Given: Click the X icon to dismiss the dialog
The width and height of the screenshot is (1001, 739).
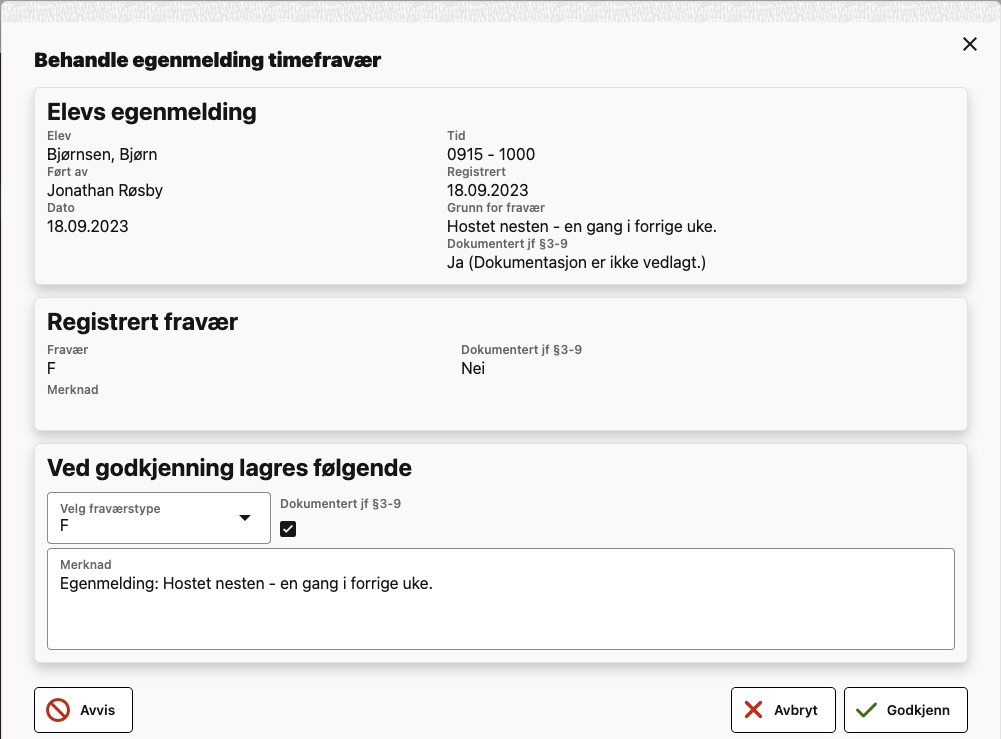Looking at the screenshot, I should [x=969, y=44].
